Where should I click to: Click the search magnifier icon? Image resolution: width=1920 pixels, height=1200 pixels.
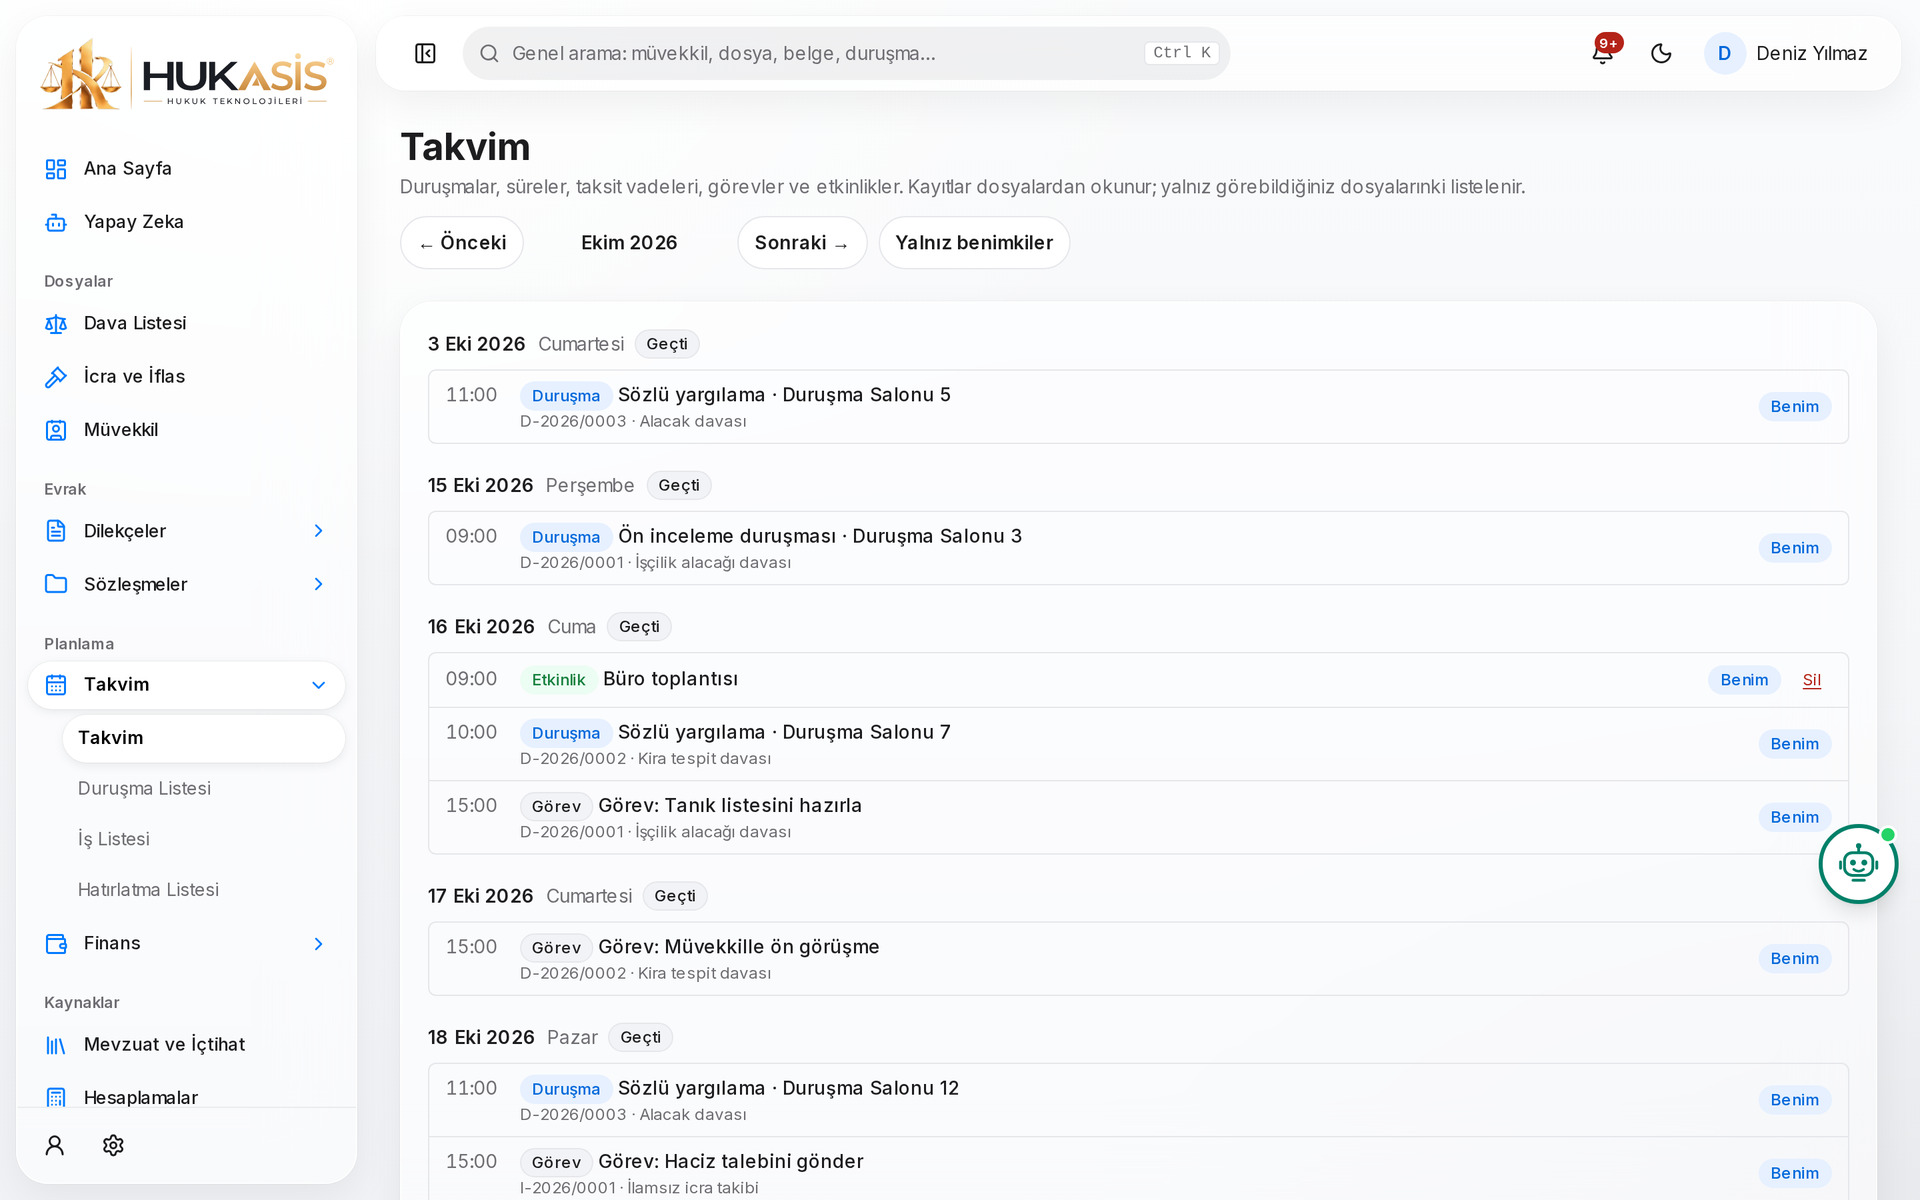point(489,53)
